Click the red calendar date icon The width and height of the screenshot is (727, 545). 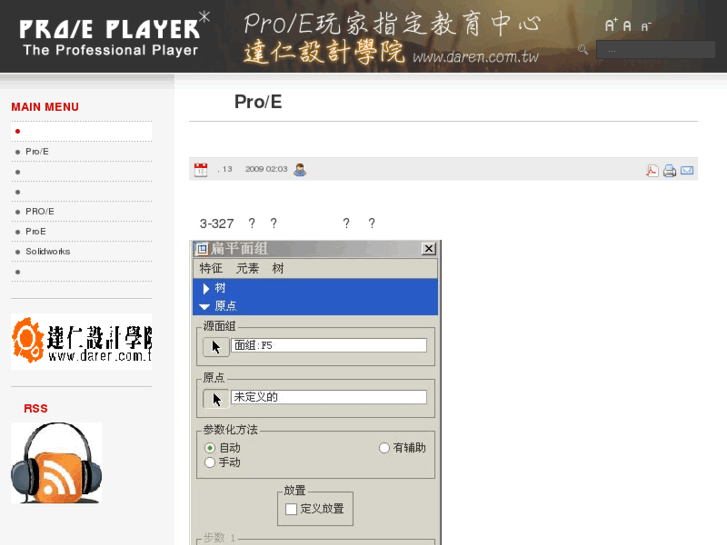(x=201, y=169)
